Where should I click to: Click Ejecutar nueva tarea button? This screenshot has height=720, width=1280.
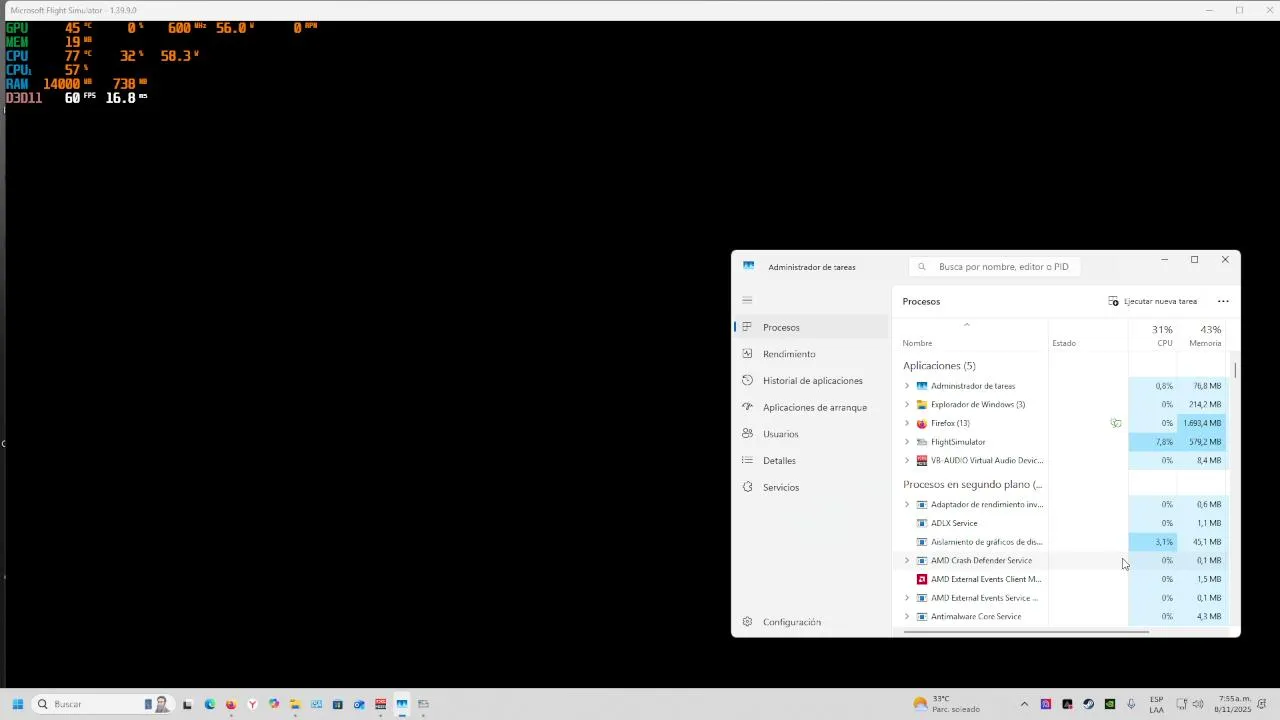pyautogui.click(x=1152, y=301)
